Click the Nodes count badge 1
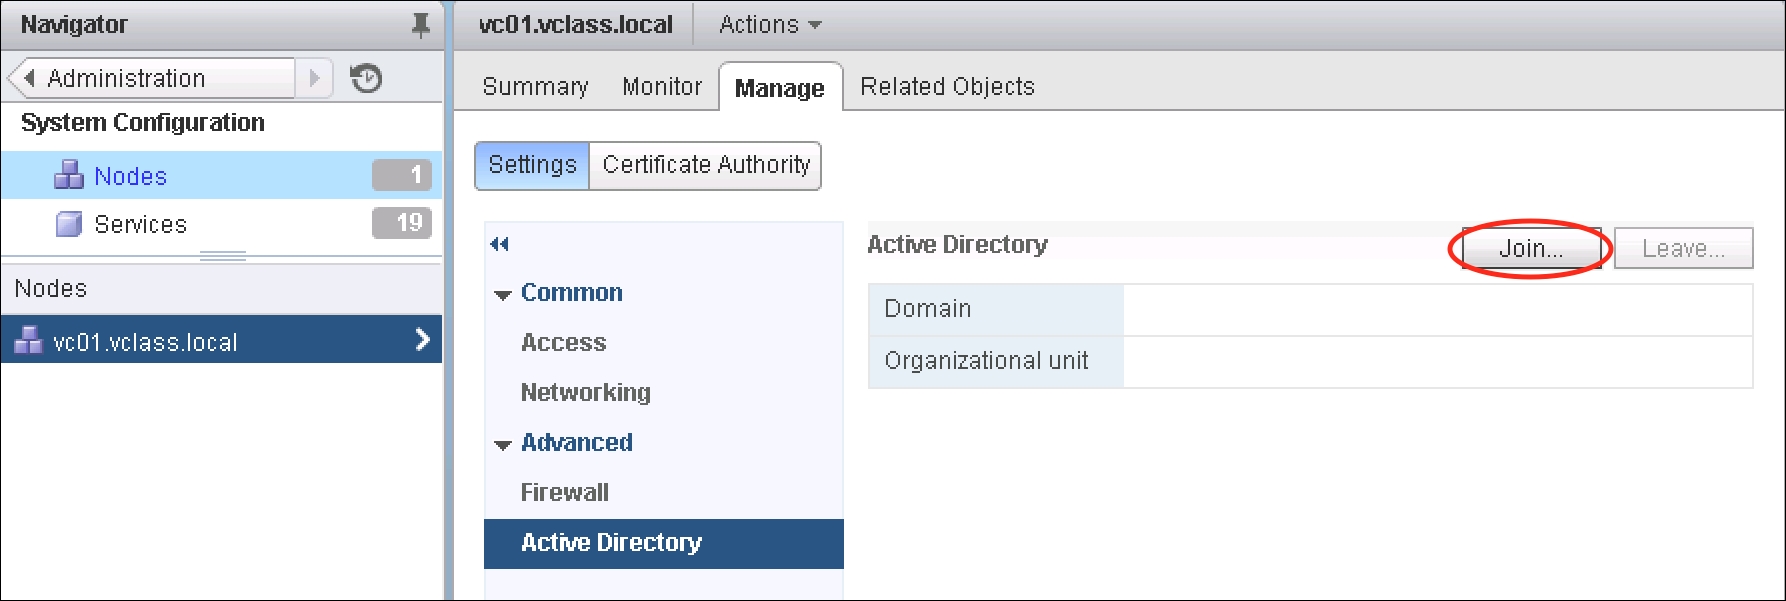 (402, 175)
